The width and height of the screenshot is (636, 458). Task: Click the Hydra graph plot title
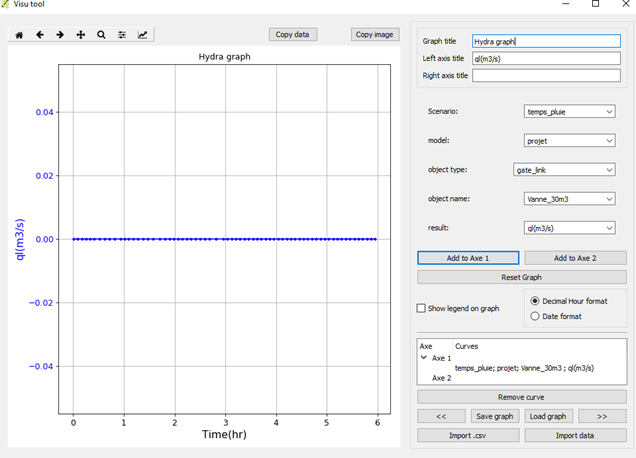(x=224, y=57)
